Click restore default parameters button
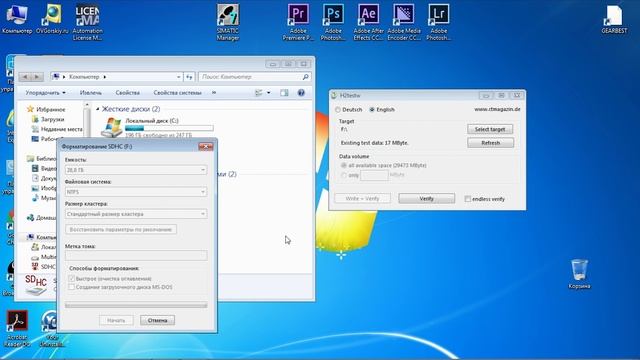Image resolution: width=640 pixels, height=360 pixels. [x=121, y=229]
